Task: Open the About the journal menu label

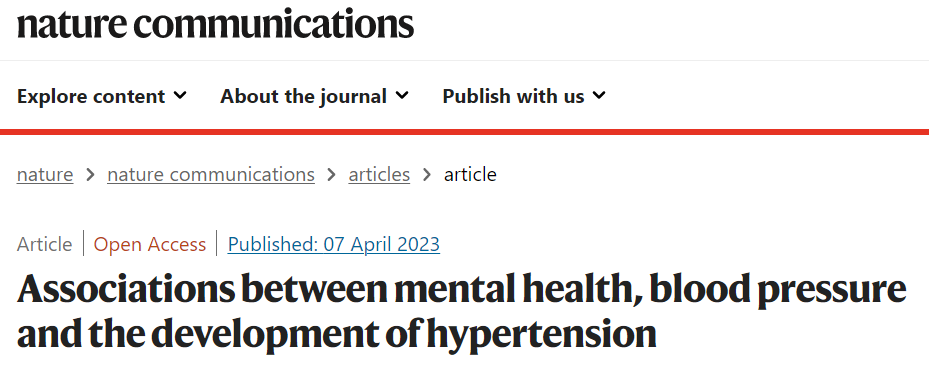Action: coord(303,96)
